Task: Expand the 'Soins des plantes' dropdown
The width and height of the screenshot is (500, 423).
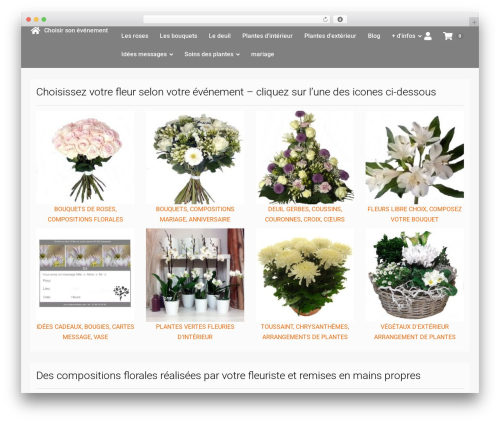Action: (212, 54)
